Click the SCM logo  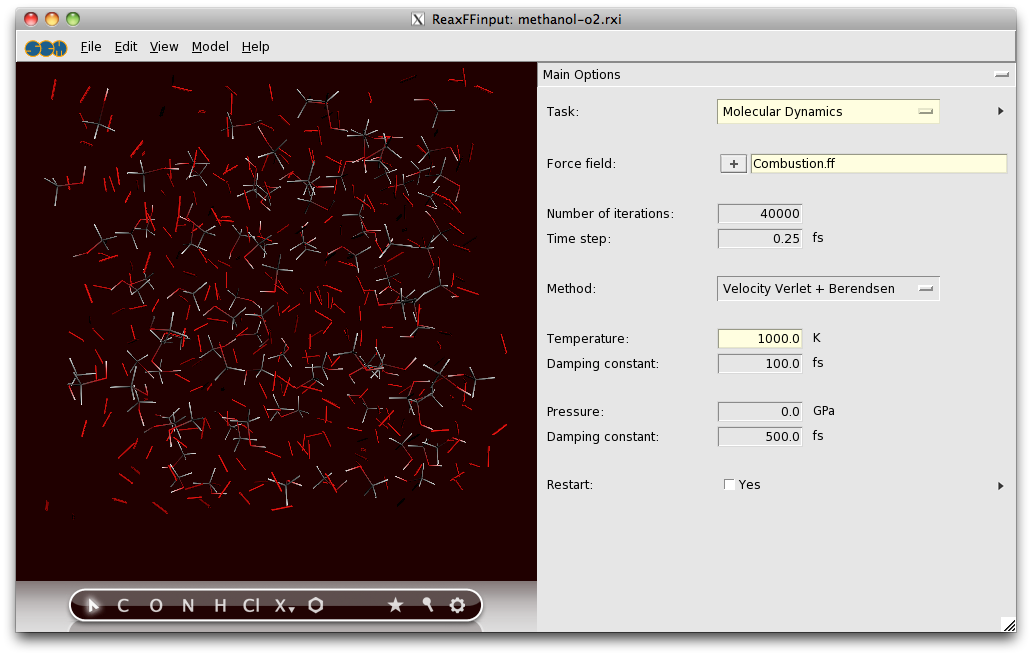46,48
